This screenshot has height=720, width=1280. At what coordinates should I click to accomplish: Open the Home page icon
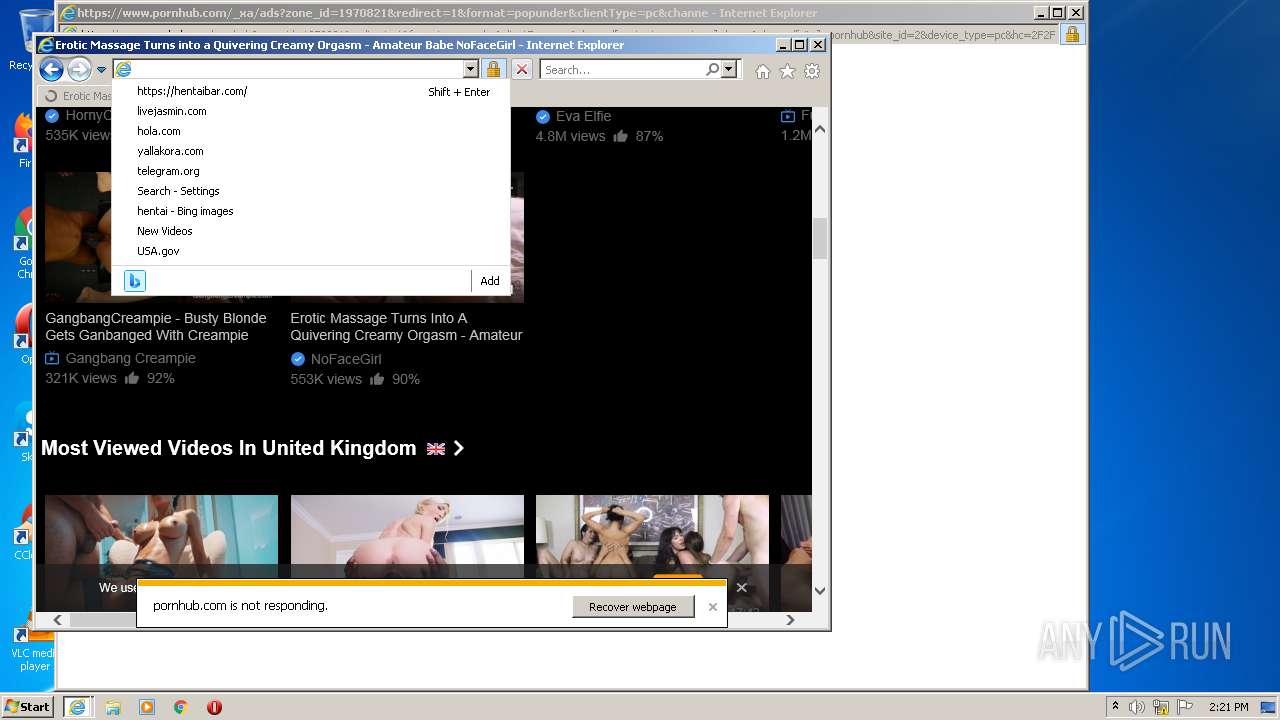coord(763,71)
